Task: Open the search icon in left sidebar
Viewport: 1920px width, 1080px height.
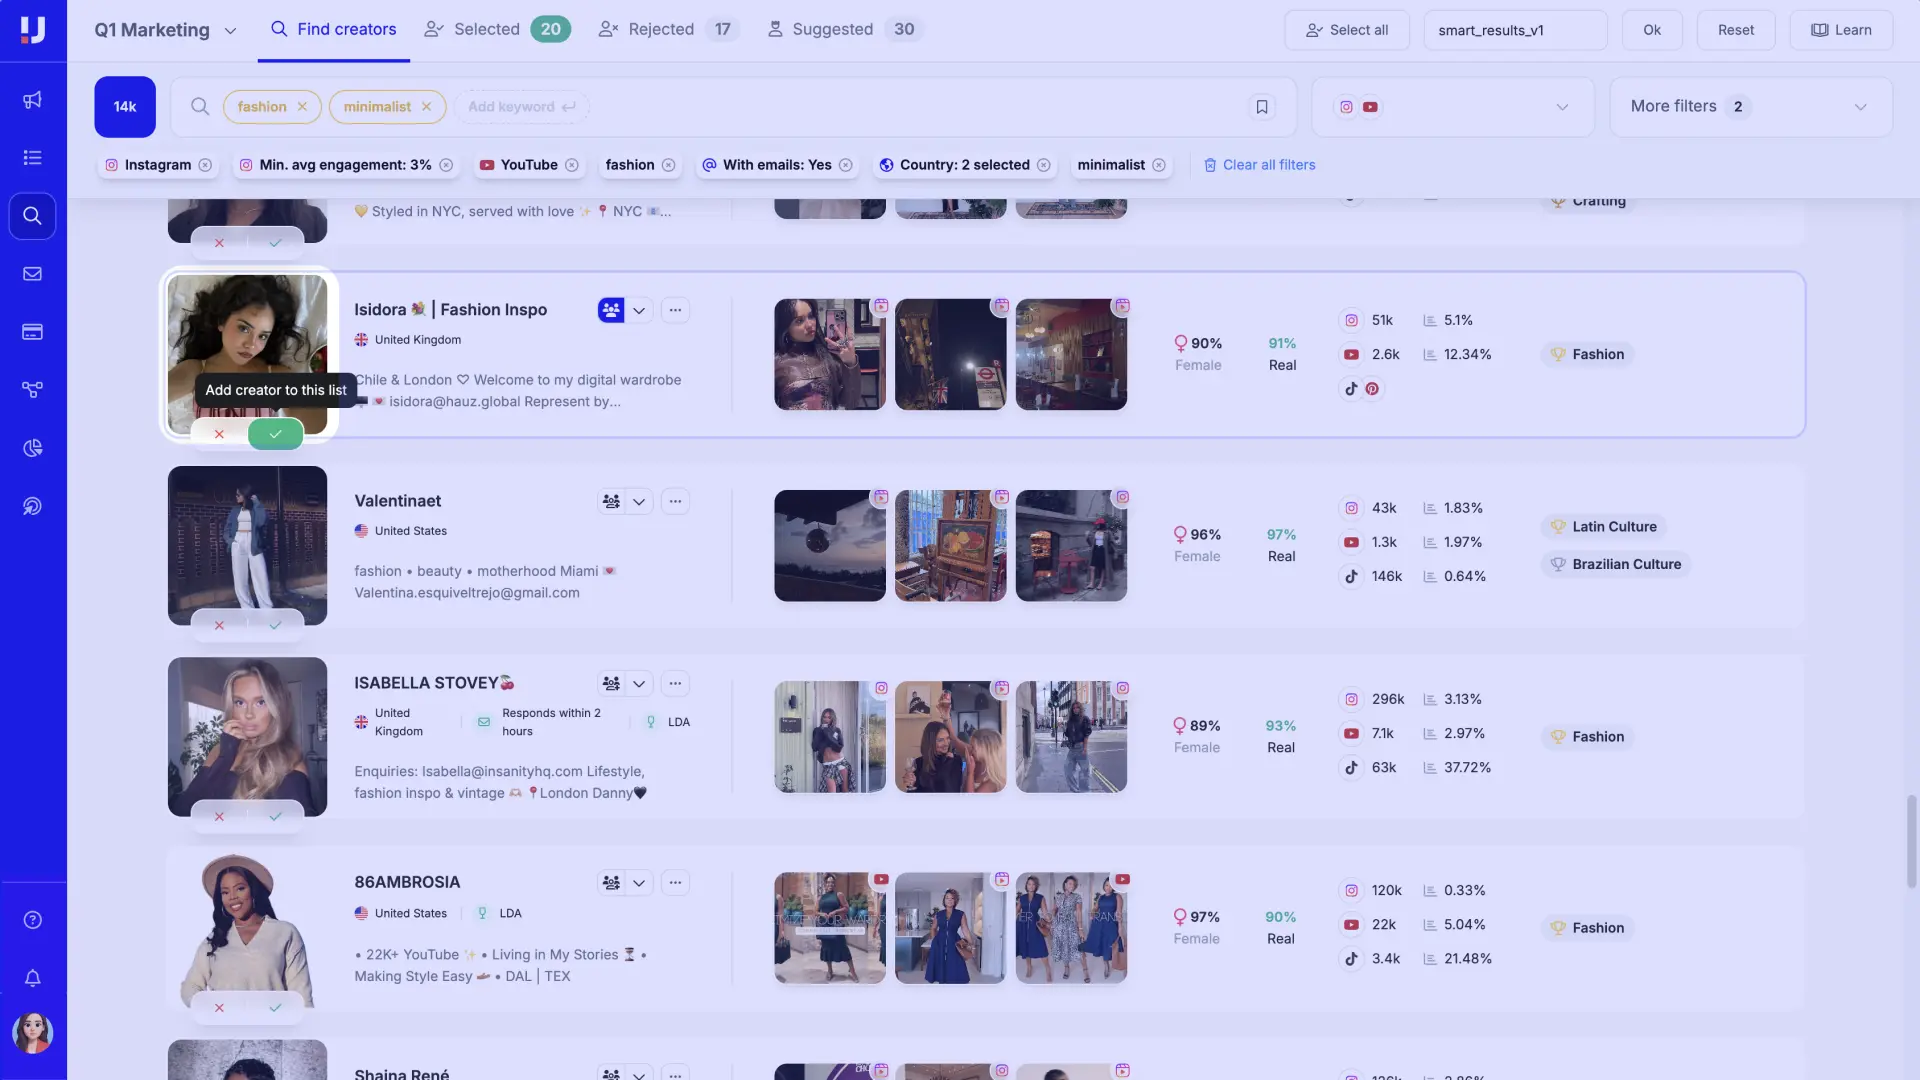Action: coord(32,216)
